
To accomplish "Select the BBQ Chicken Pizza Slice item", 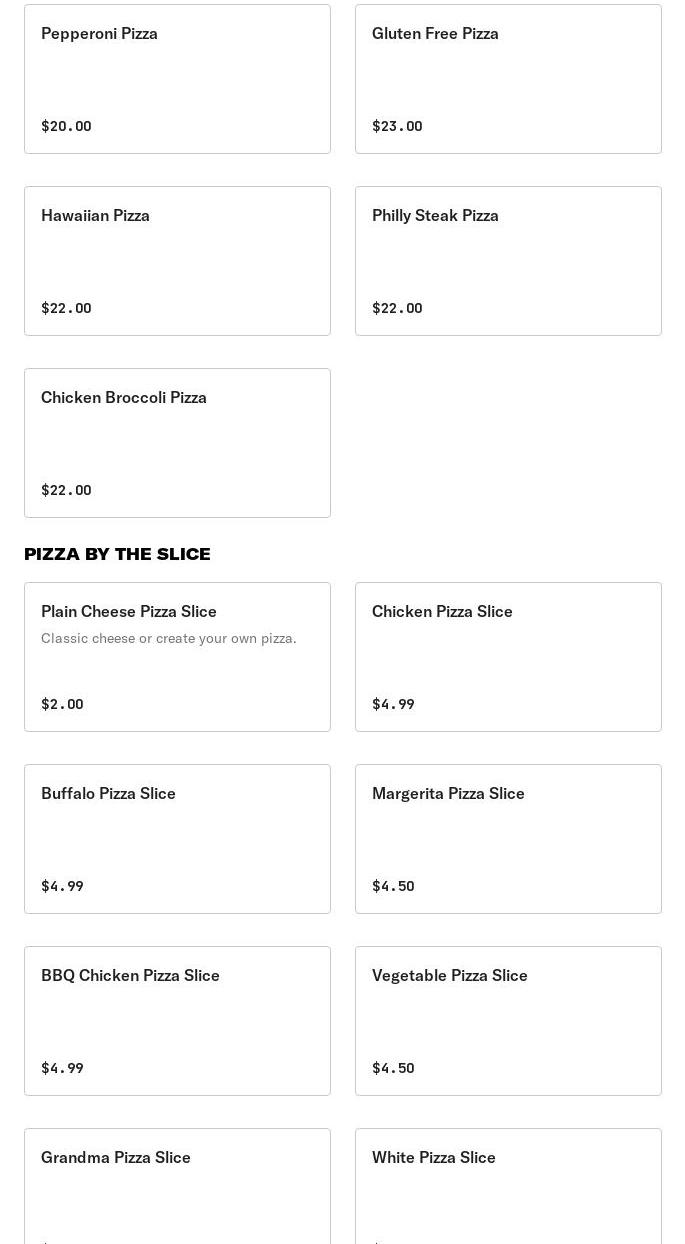I will point(177,1021).
